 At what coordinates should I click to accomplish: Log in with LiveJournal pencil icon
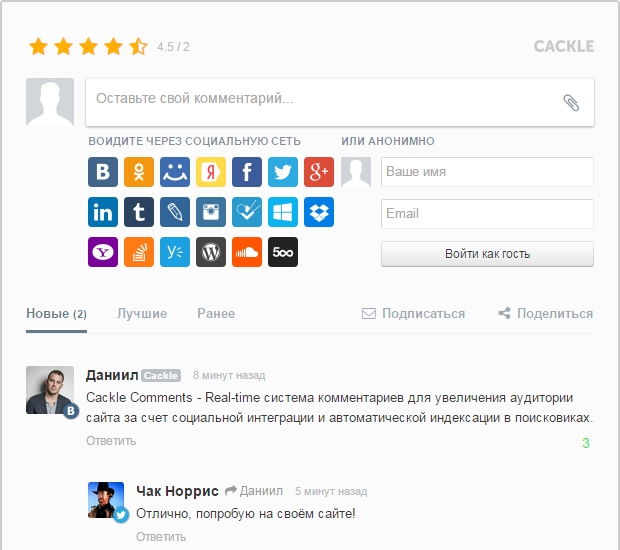(x=175, y=212)
